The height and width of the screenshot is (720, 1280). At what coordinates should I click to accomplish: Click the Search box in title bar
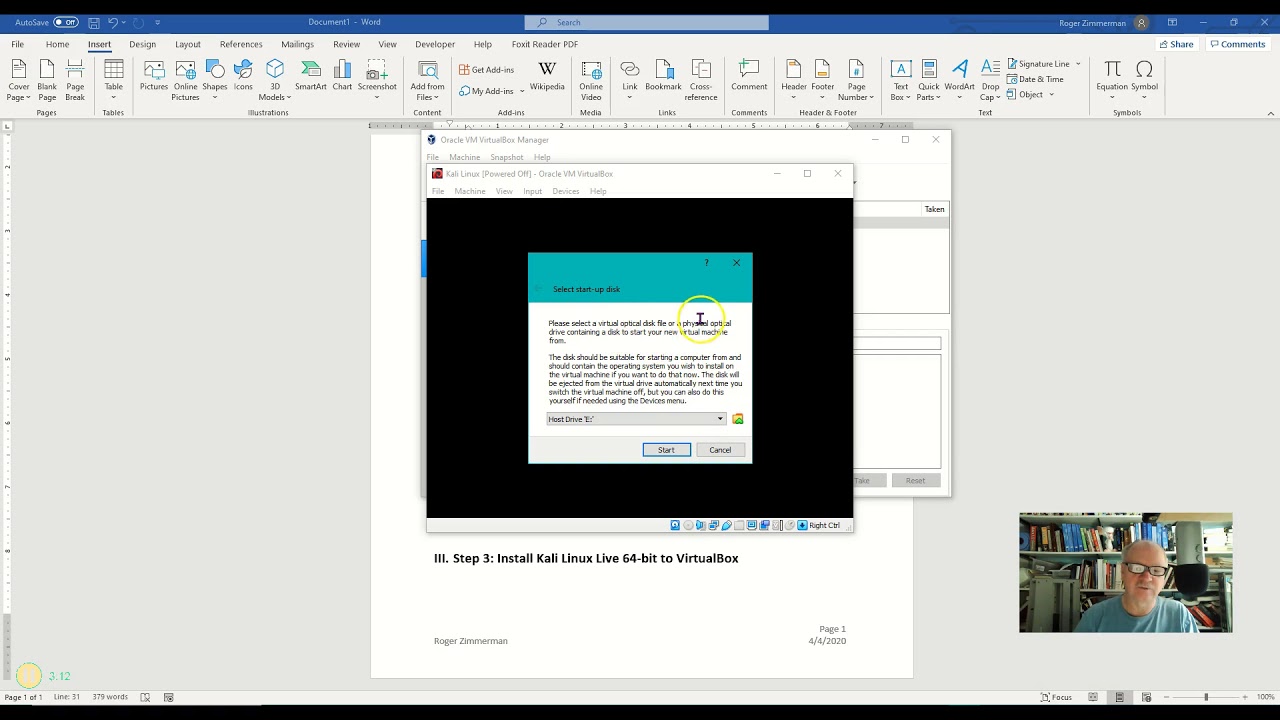click(646, 22)
